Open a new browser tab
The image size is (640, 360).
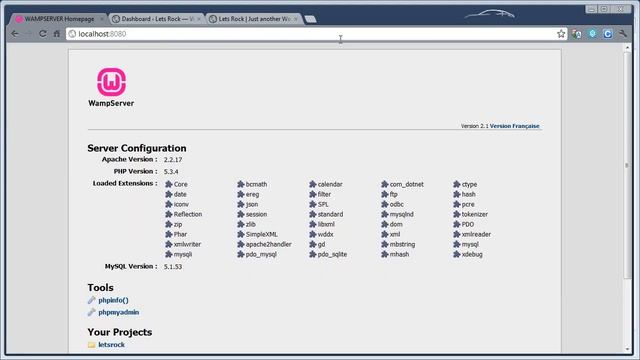(x=311, y=19)
